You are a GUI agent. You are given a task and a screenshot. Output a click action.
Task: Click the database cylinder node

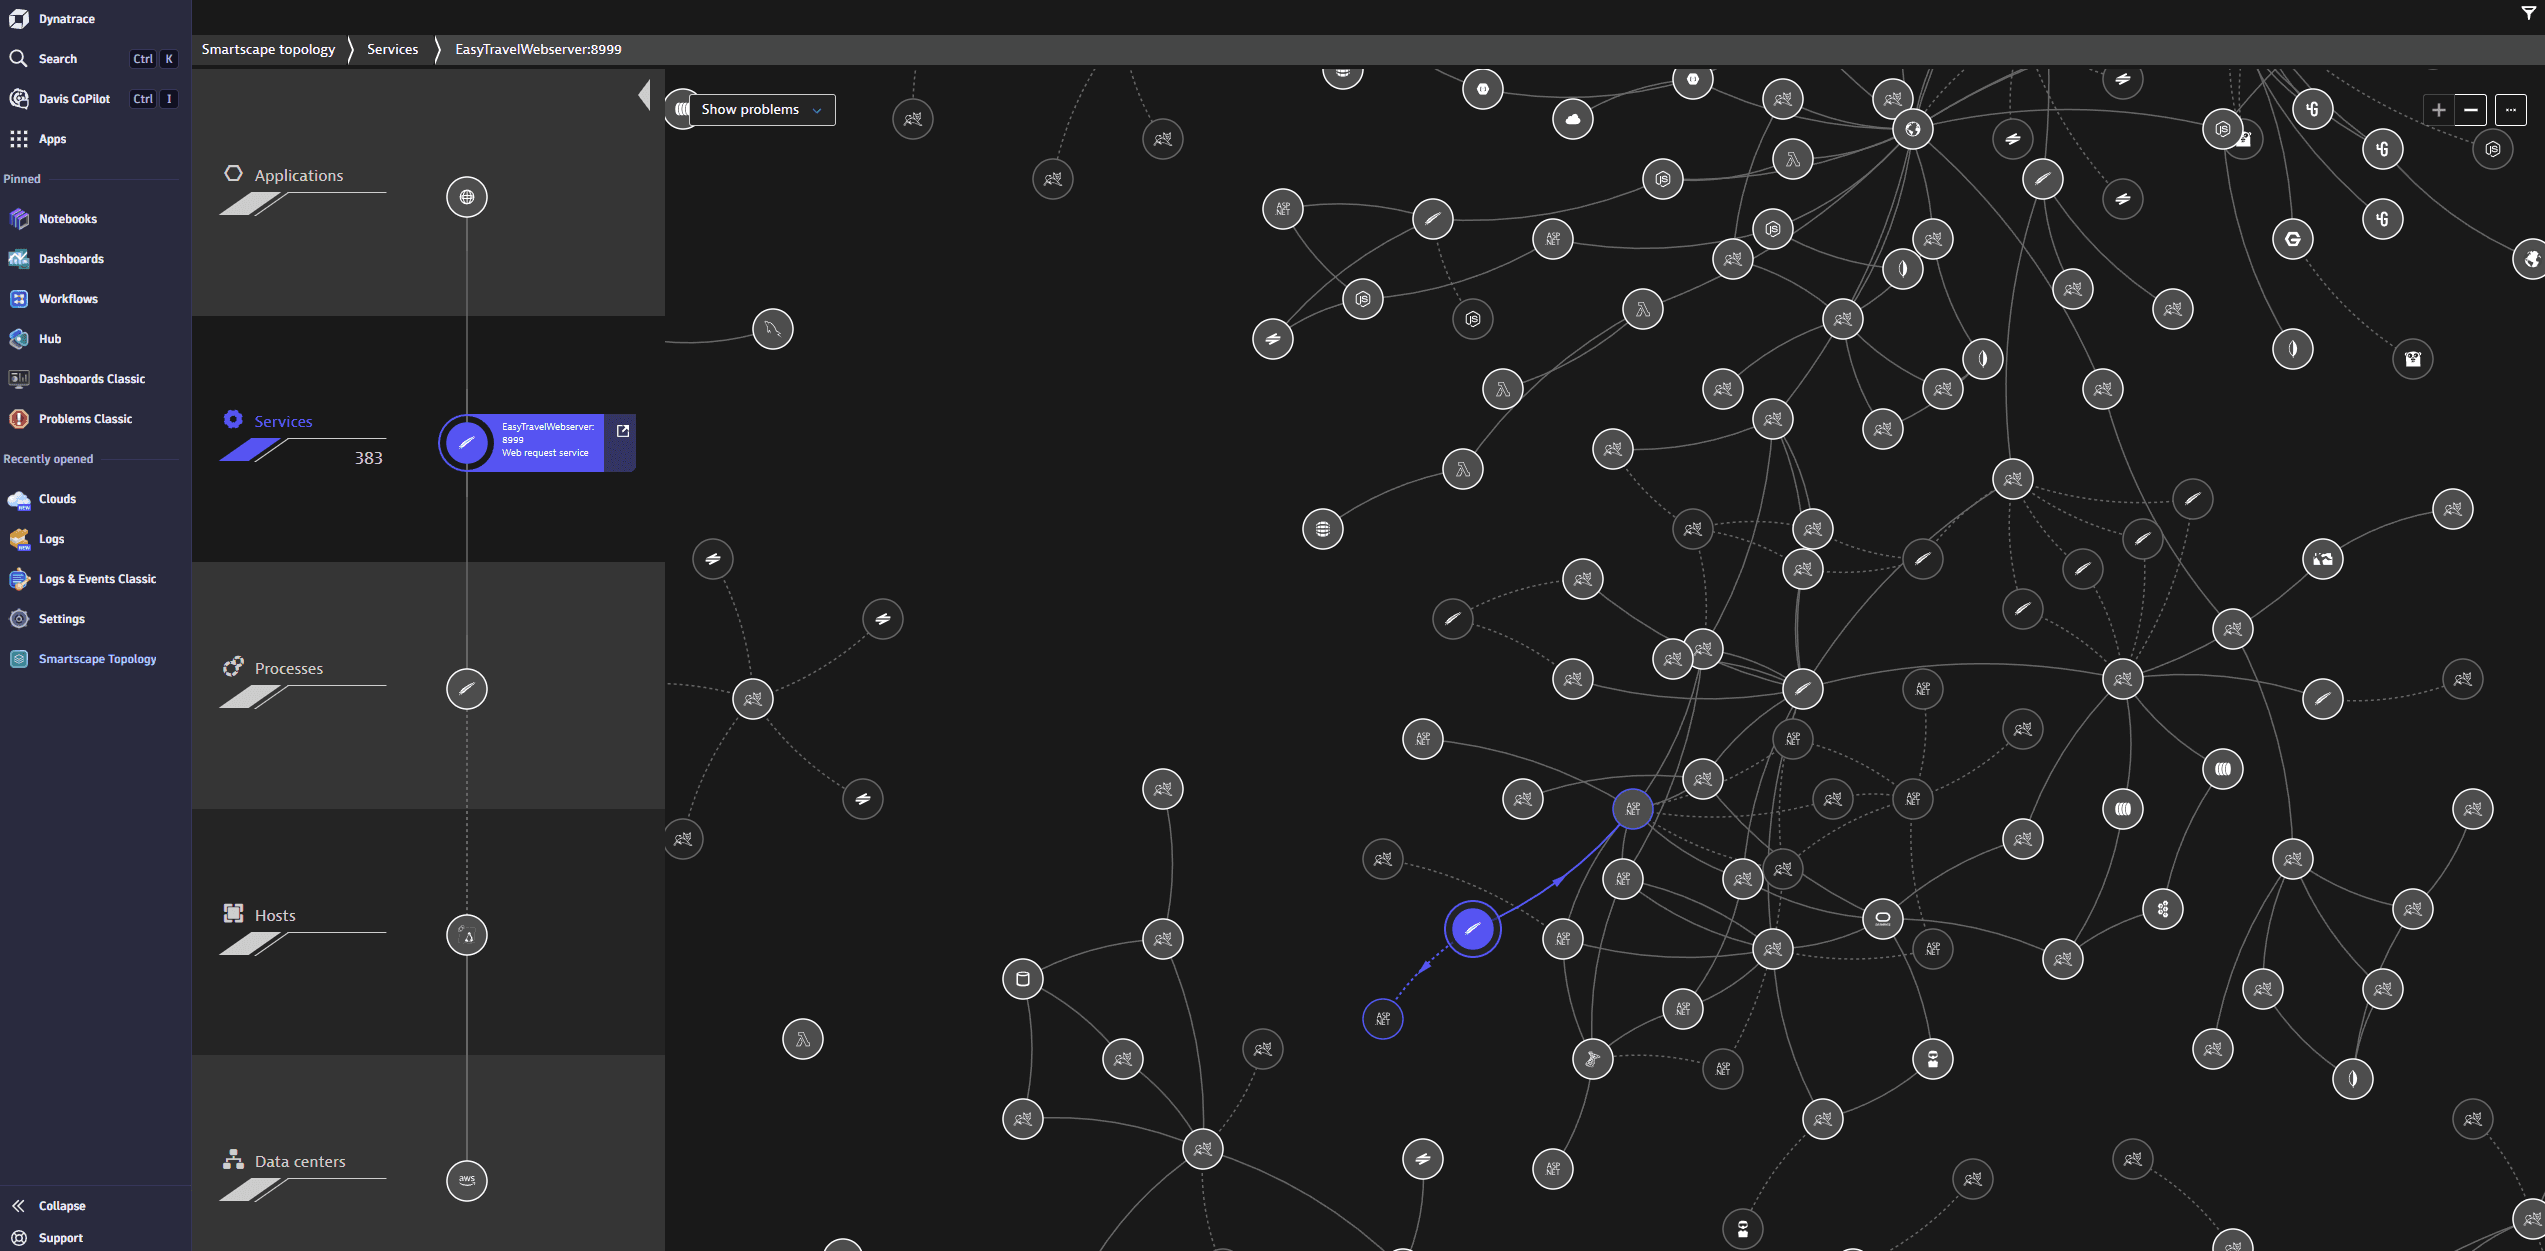coord(1023,979)
